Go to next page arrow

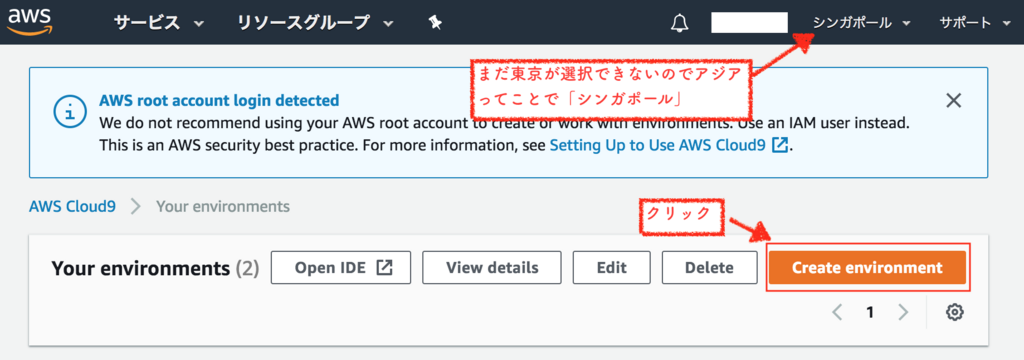pos(903,312)
